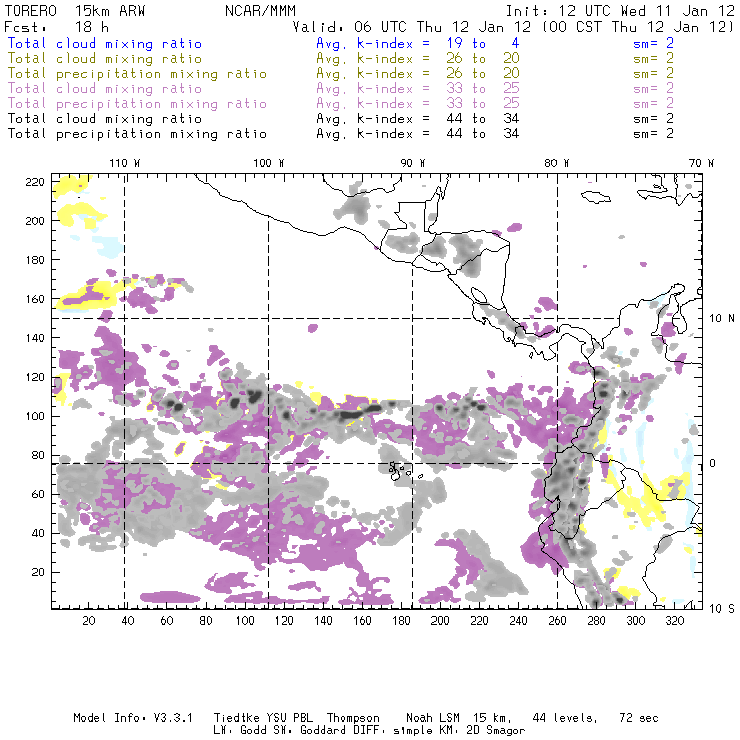Select the "Tiedtke" scheme label in footer

tap(236, 718)
